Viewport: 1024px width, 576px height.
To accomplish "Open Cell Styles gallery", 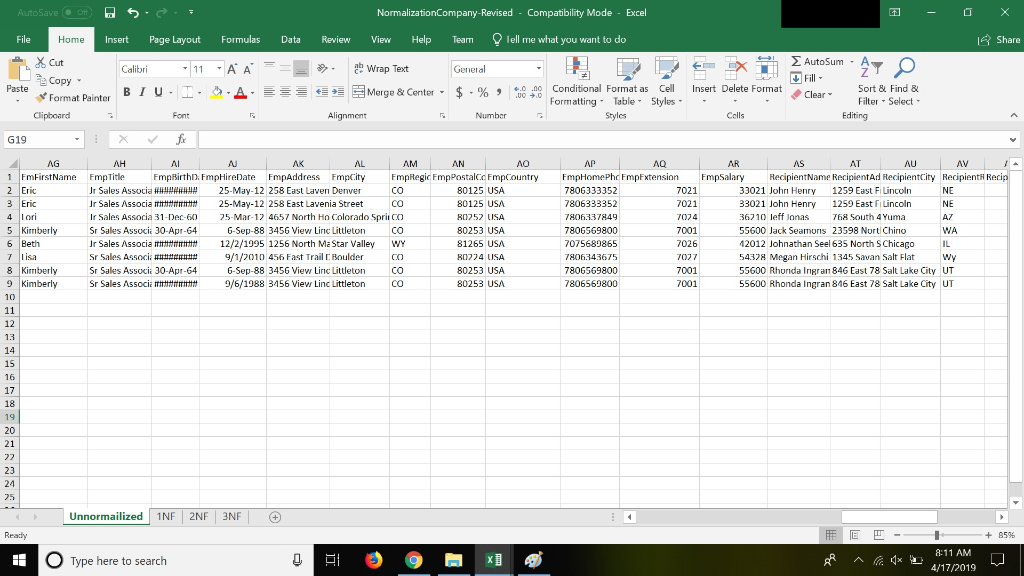I will (667, 81).
